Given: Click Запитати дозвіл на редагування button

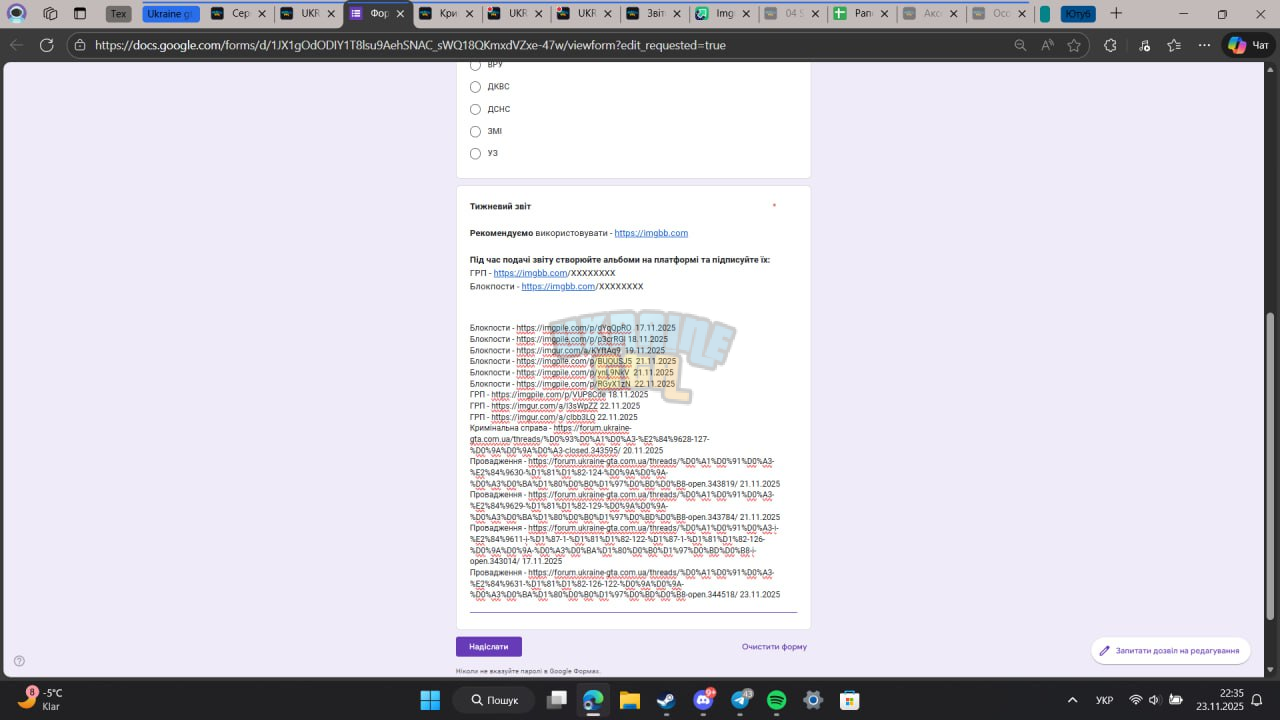Looking at the screenshot, I should pyautogui.click(x=1170, y=650).
